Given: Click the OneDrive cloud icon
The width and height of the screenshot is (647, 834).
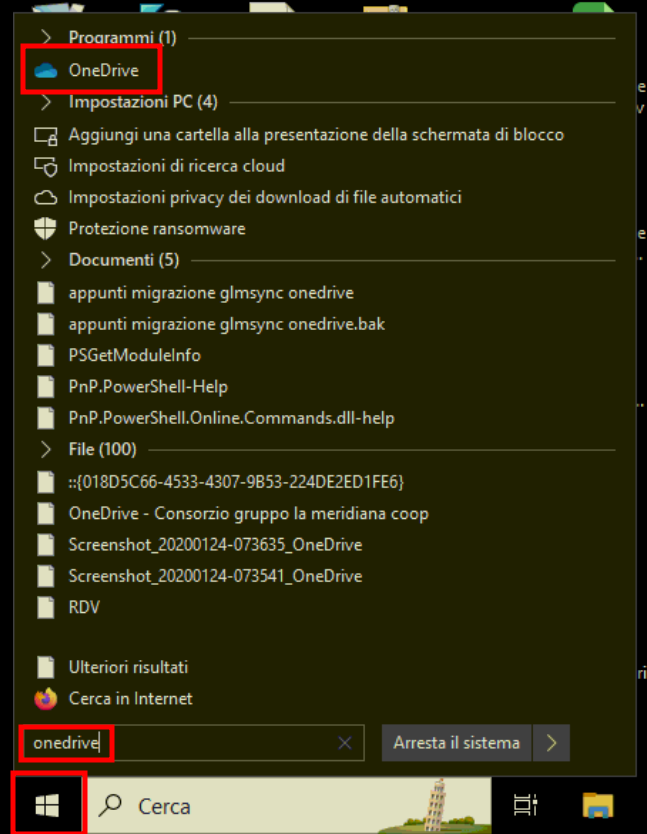Looking at the screenshot, I should click(46, 70).
